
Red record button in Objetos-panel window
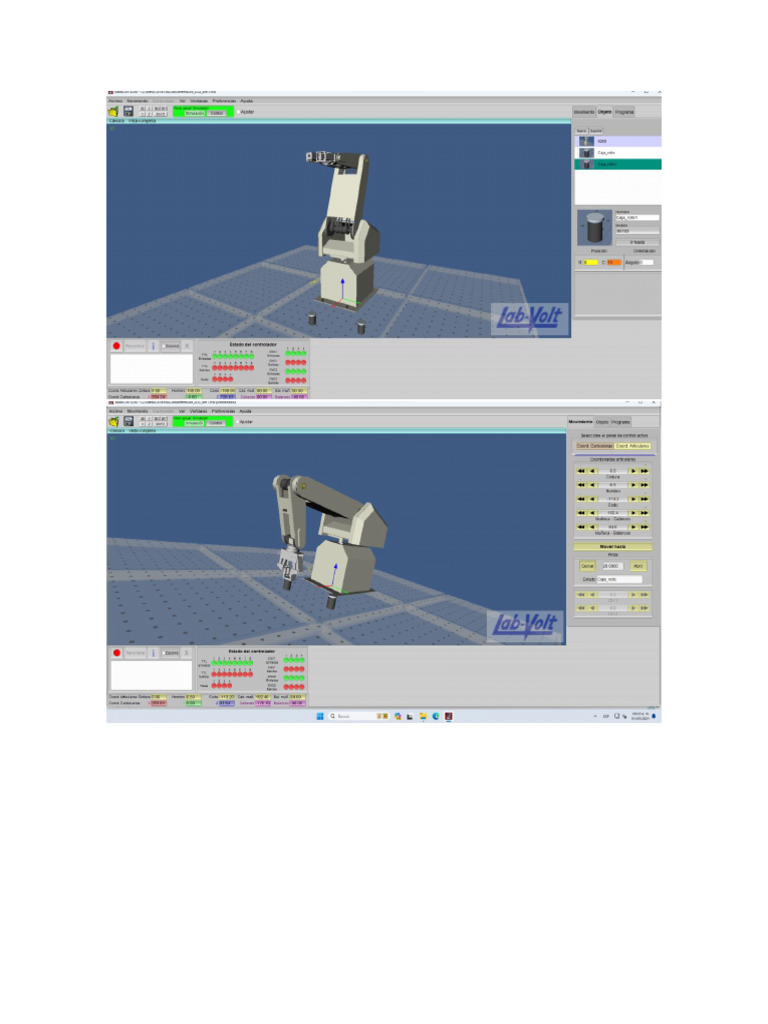[116, 346]
